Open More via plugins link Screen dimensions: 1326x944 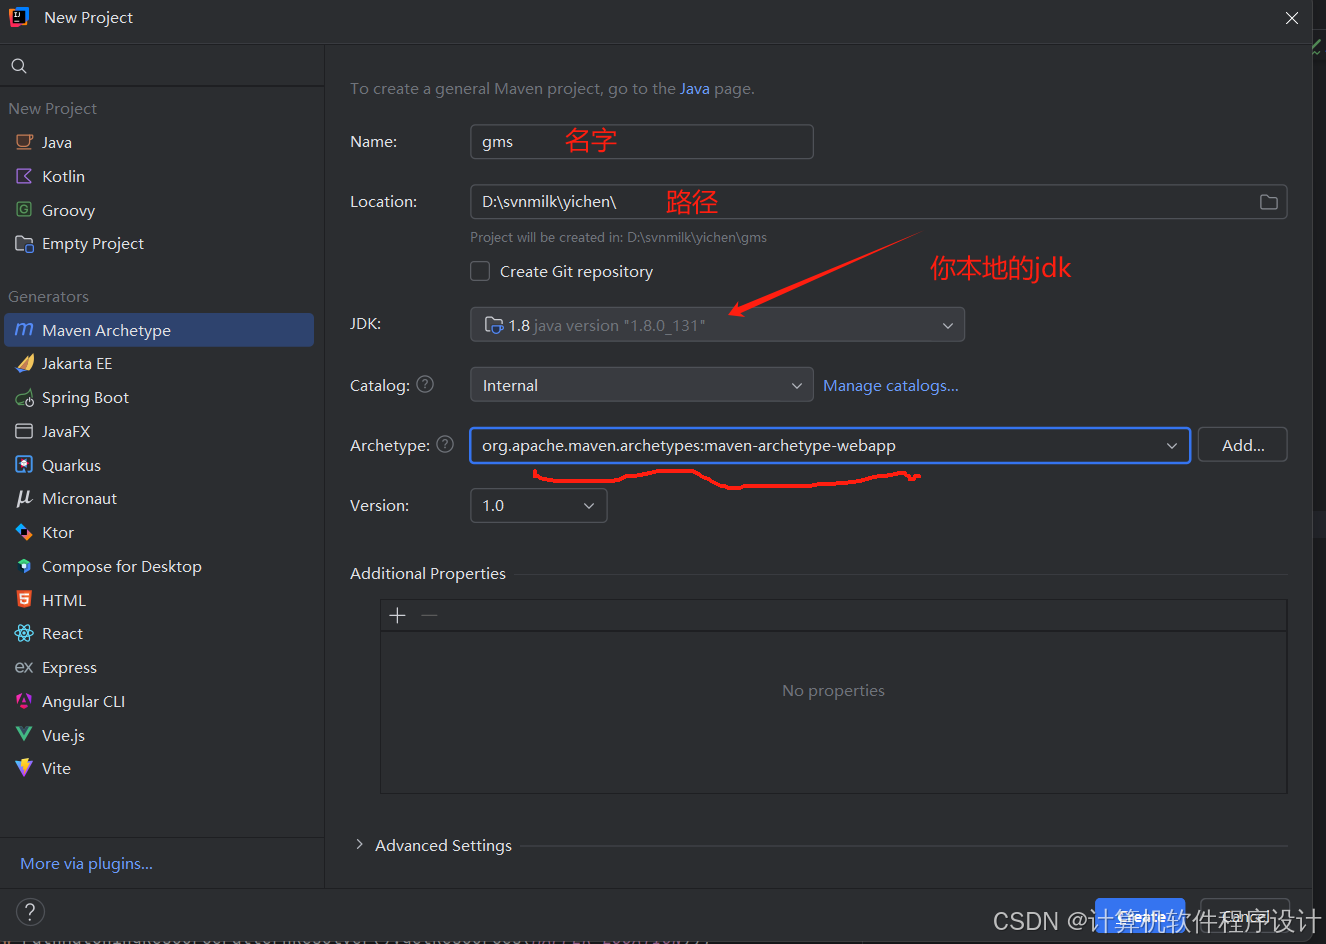[x=86, y=864]
